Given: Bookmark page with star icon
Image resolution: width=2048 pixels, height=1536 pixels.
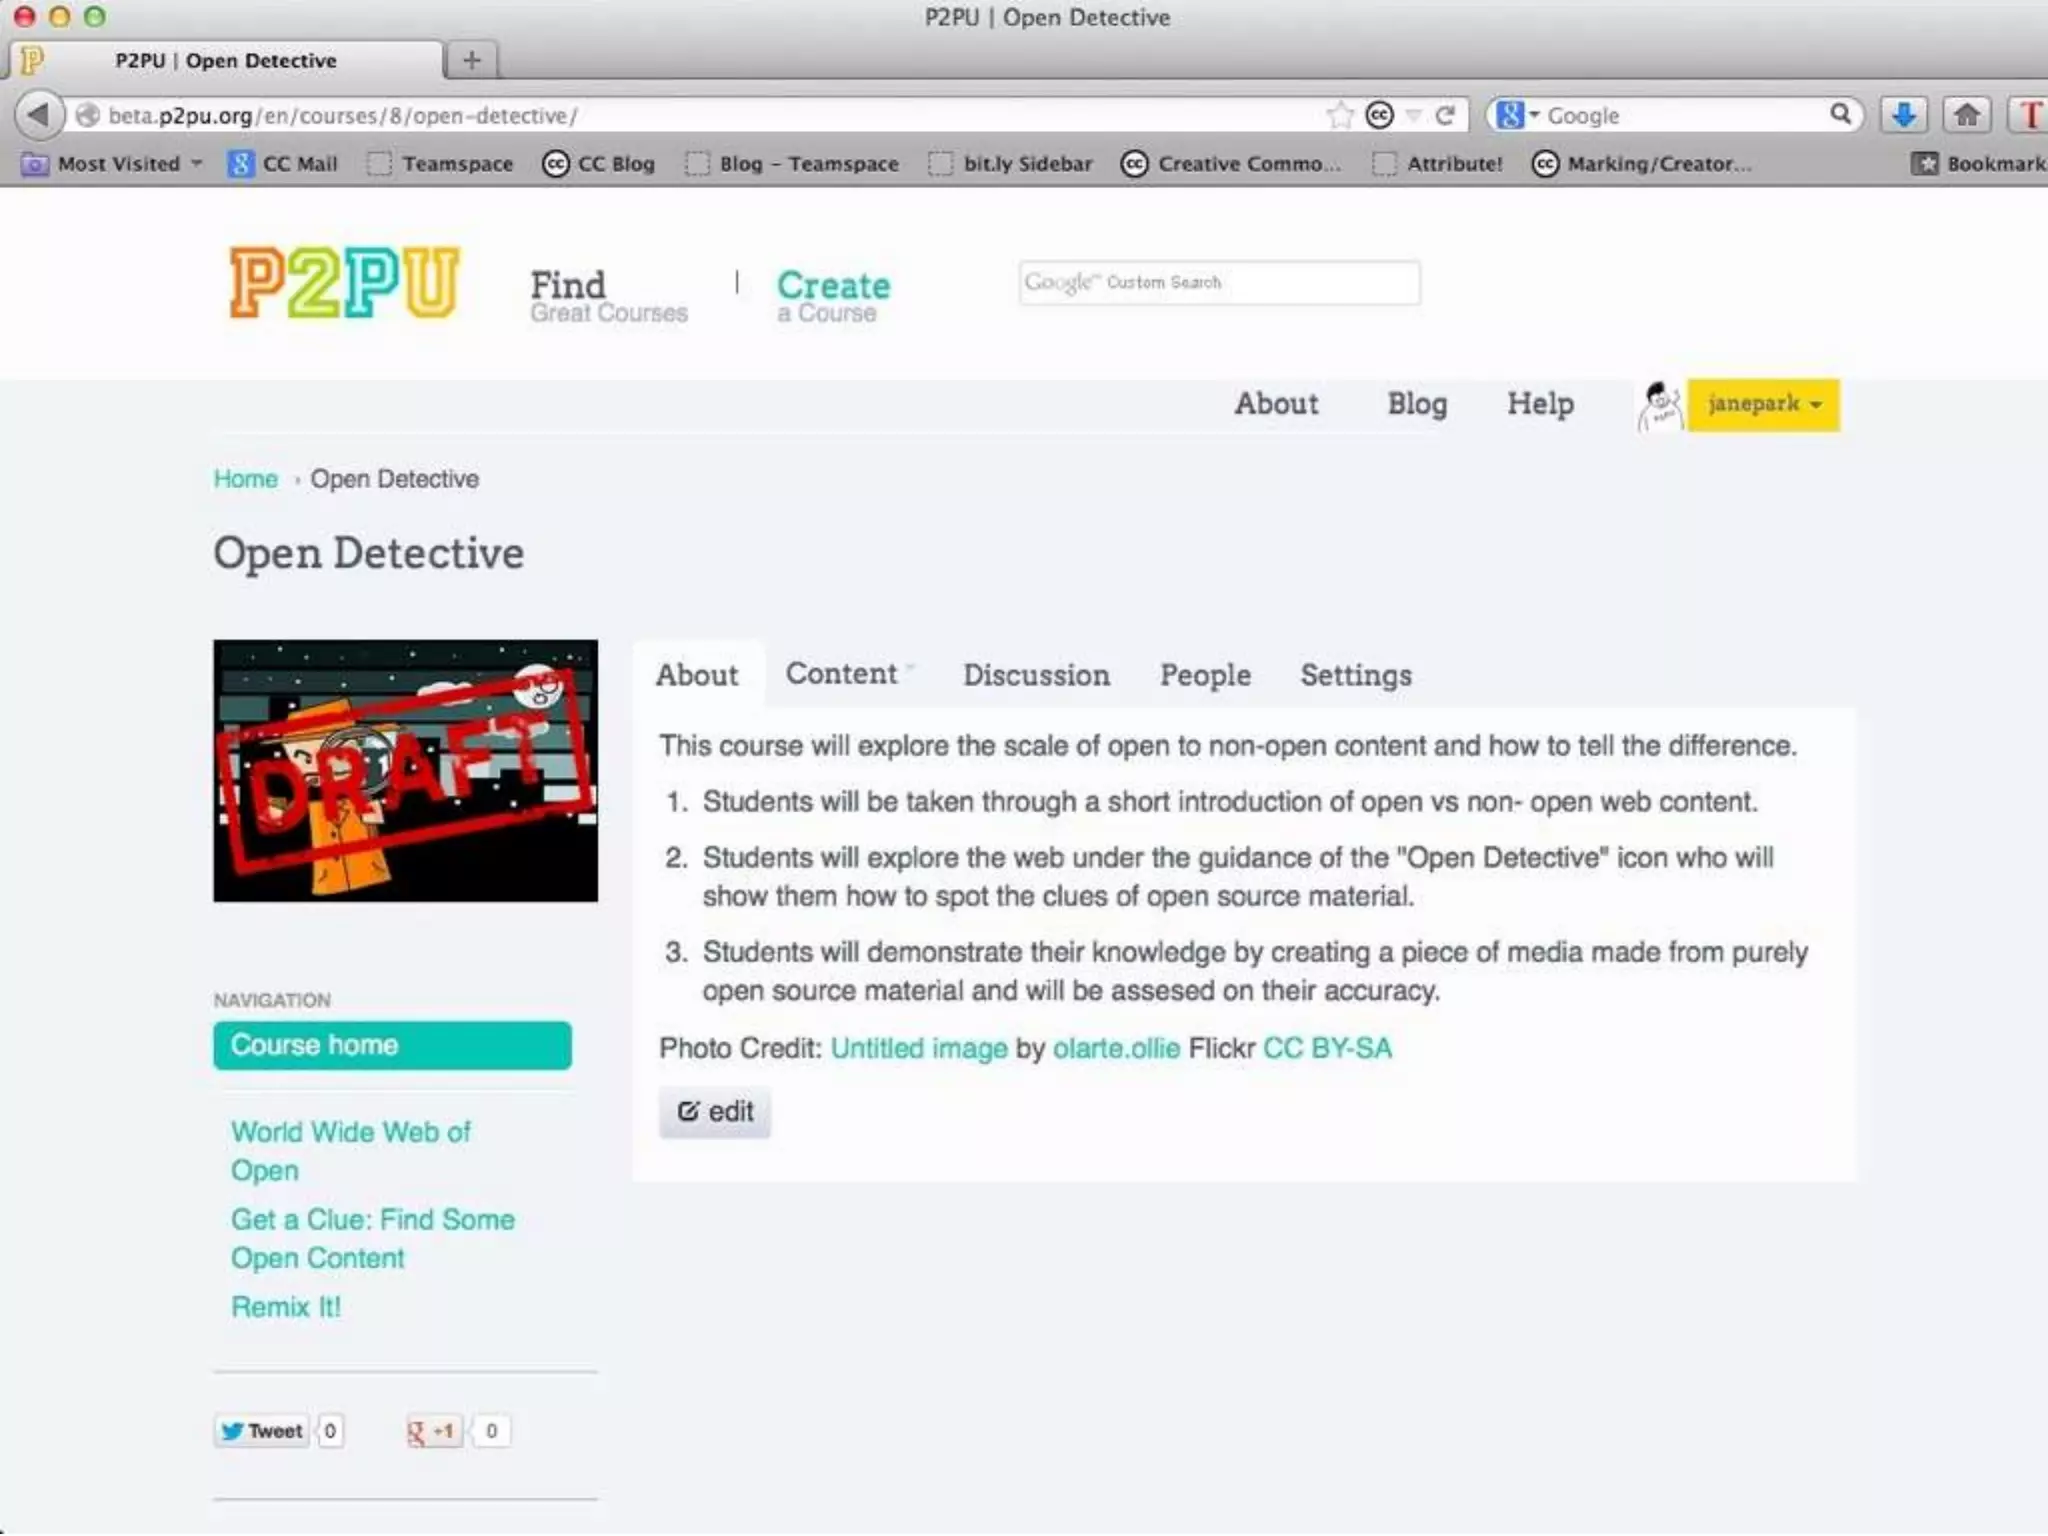Looking at the screenshot, I should coord(1339,115).
